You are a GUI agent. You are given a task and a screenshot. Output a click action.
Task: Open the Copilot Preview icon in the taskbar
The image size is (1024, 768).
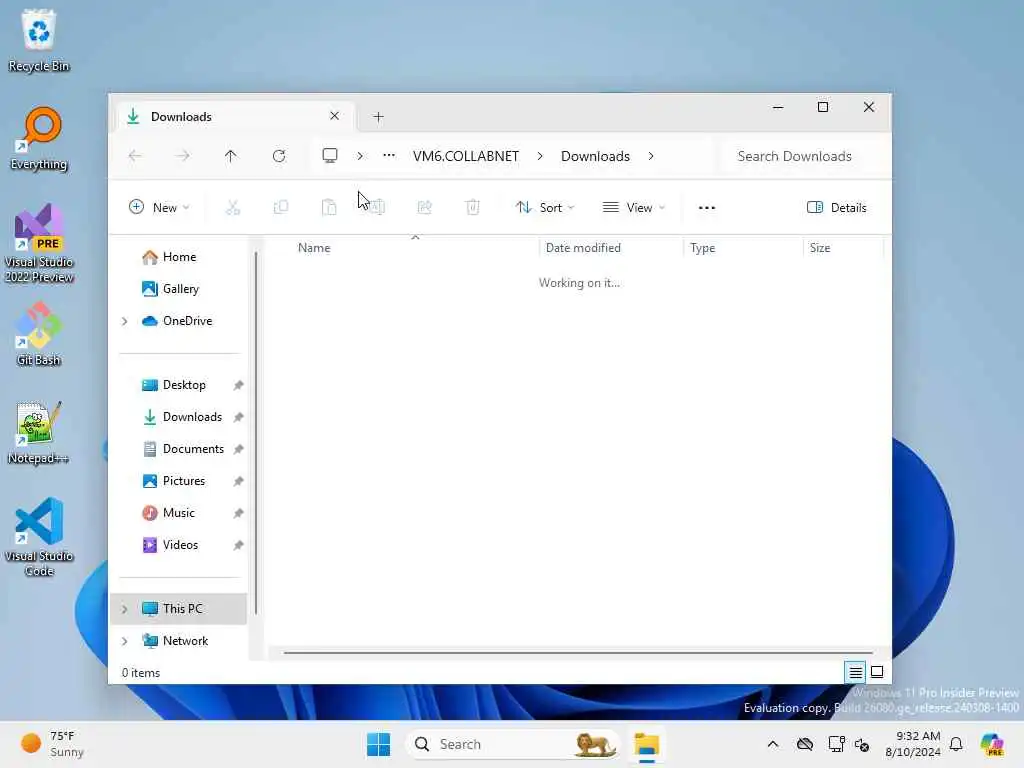[991, 744]
